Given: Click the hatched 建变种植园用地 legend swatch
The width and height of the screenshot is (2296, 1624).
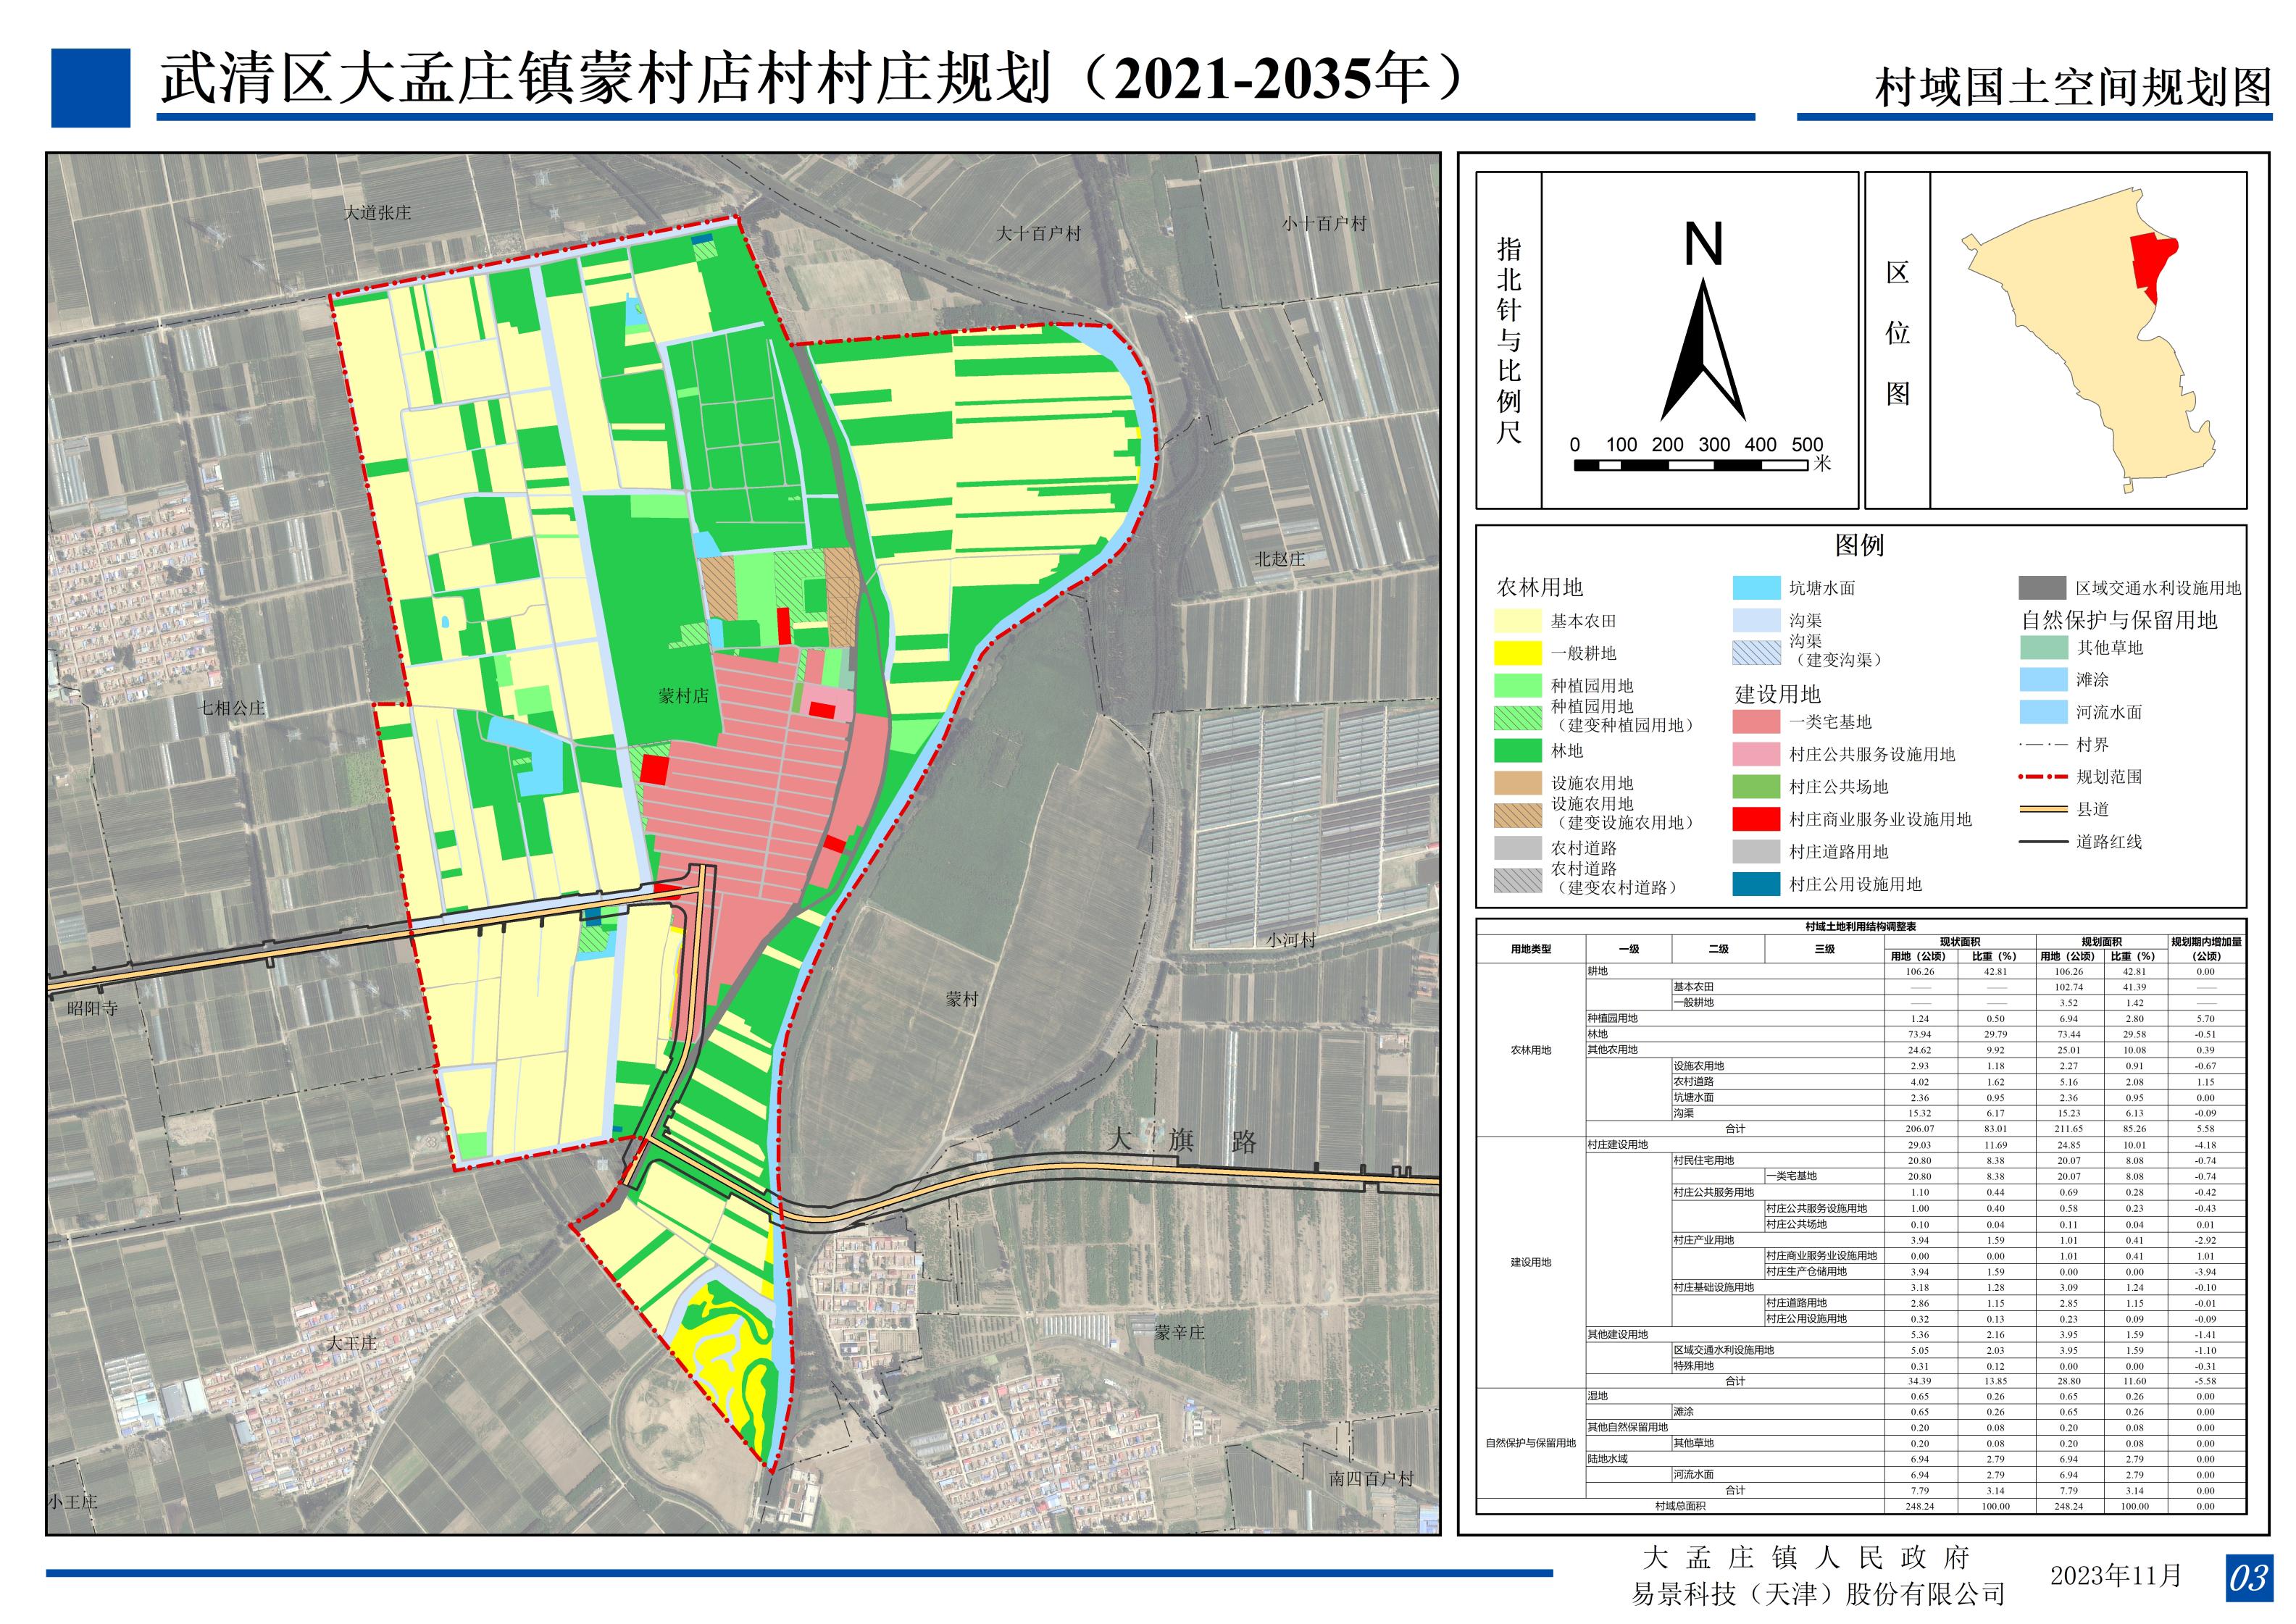Looking at the screenshot, I should 1518,718.
